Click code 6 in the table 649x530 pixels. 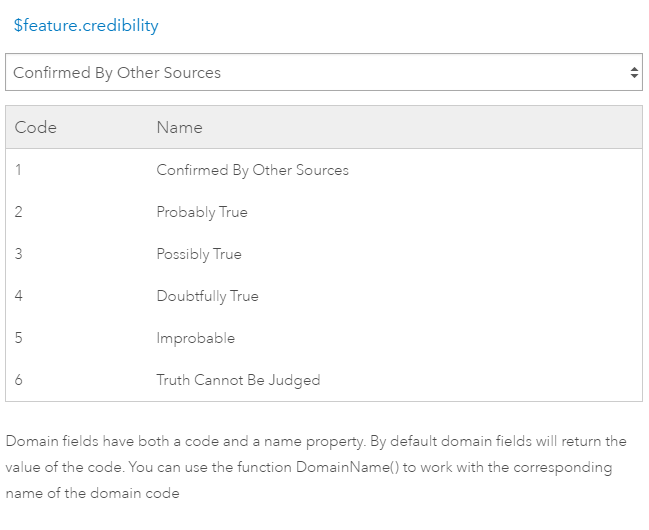[19, 379]
